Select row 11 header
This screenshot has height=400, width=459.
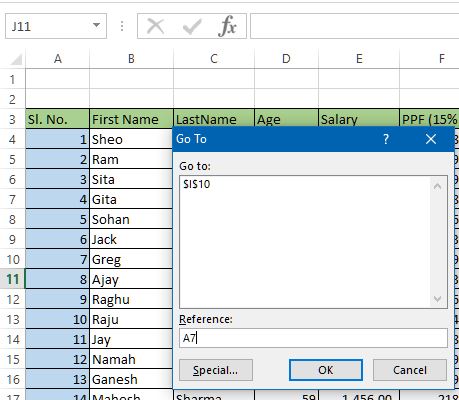point(13,279)
